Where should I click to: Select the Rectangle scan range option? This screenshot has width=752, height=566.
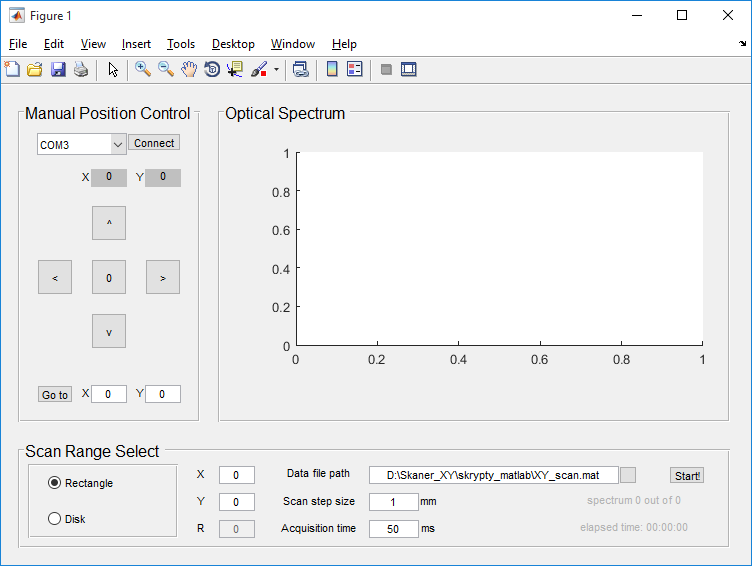click(x=55, y=483)
